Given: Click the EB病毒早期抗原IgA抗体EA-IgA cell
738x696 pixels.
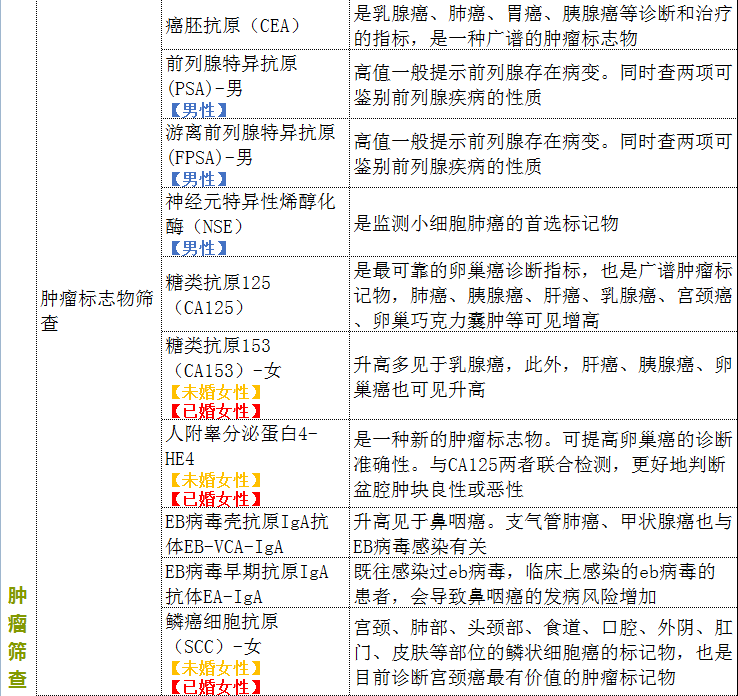Looking at the screenshot, I should [246, 584].
